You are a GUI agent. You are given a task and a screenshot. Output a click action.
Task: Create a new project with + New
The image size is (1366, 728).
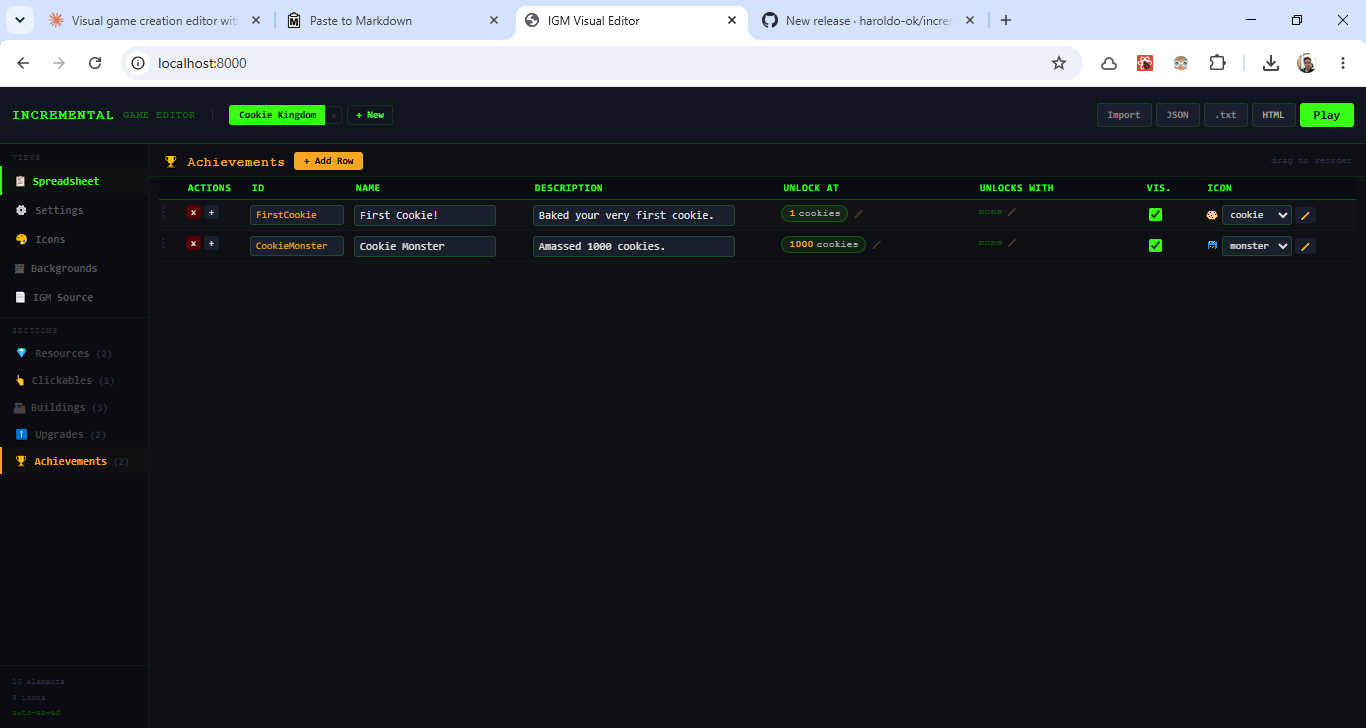[x=370, y=115]
